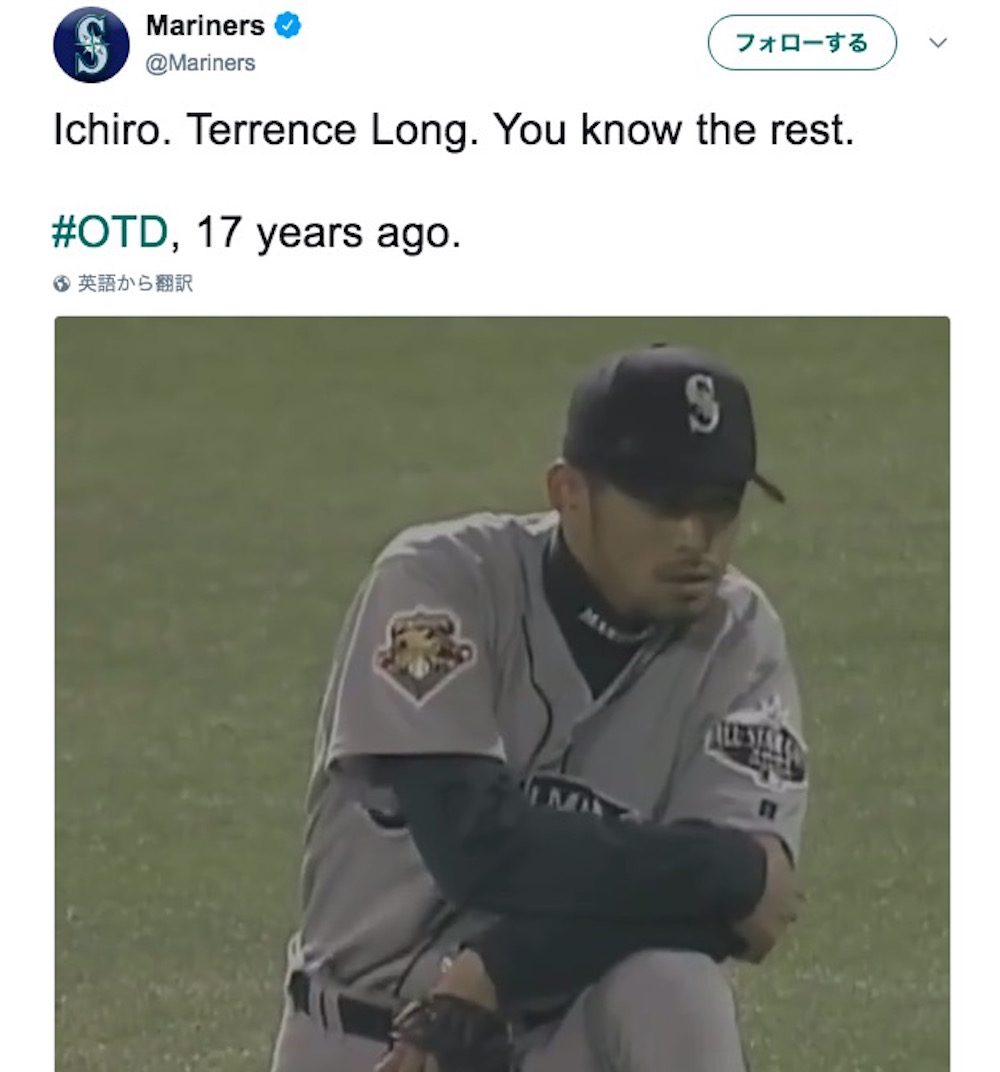Viewport: 1000px width, 1072px height.
Task: Click the lettering on the undershirt collar
Action: pyautogui.click(x=610, y=625)
